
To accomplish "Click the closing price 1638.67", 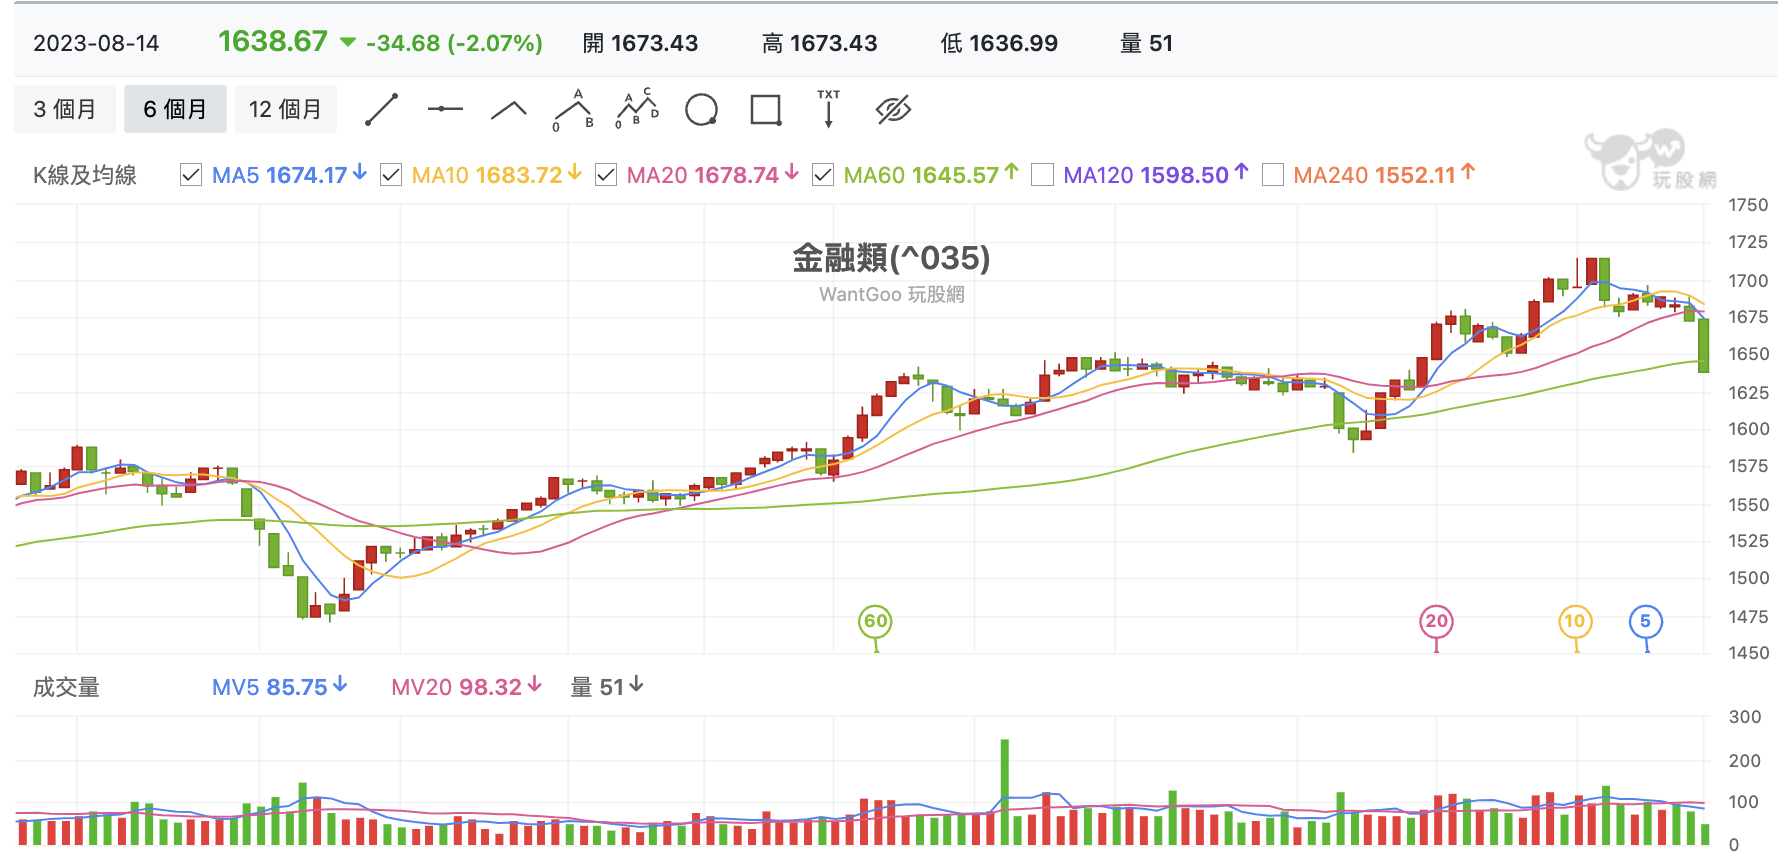I will tap(273, 41).
